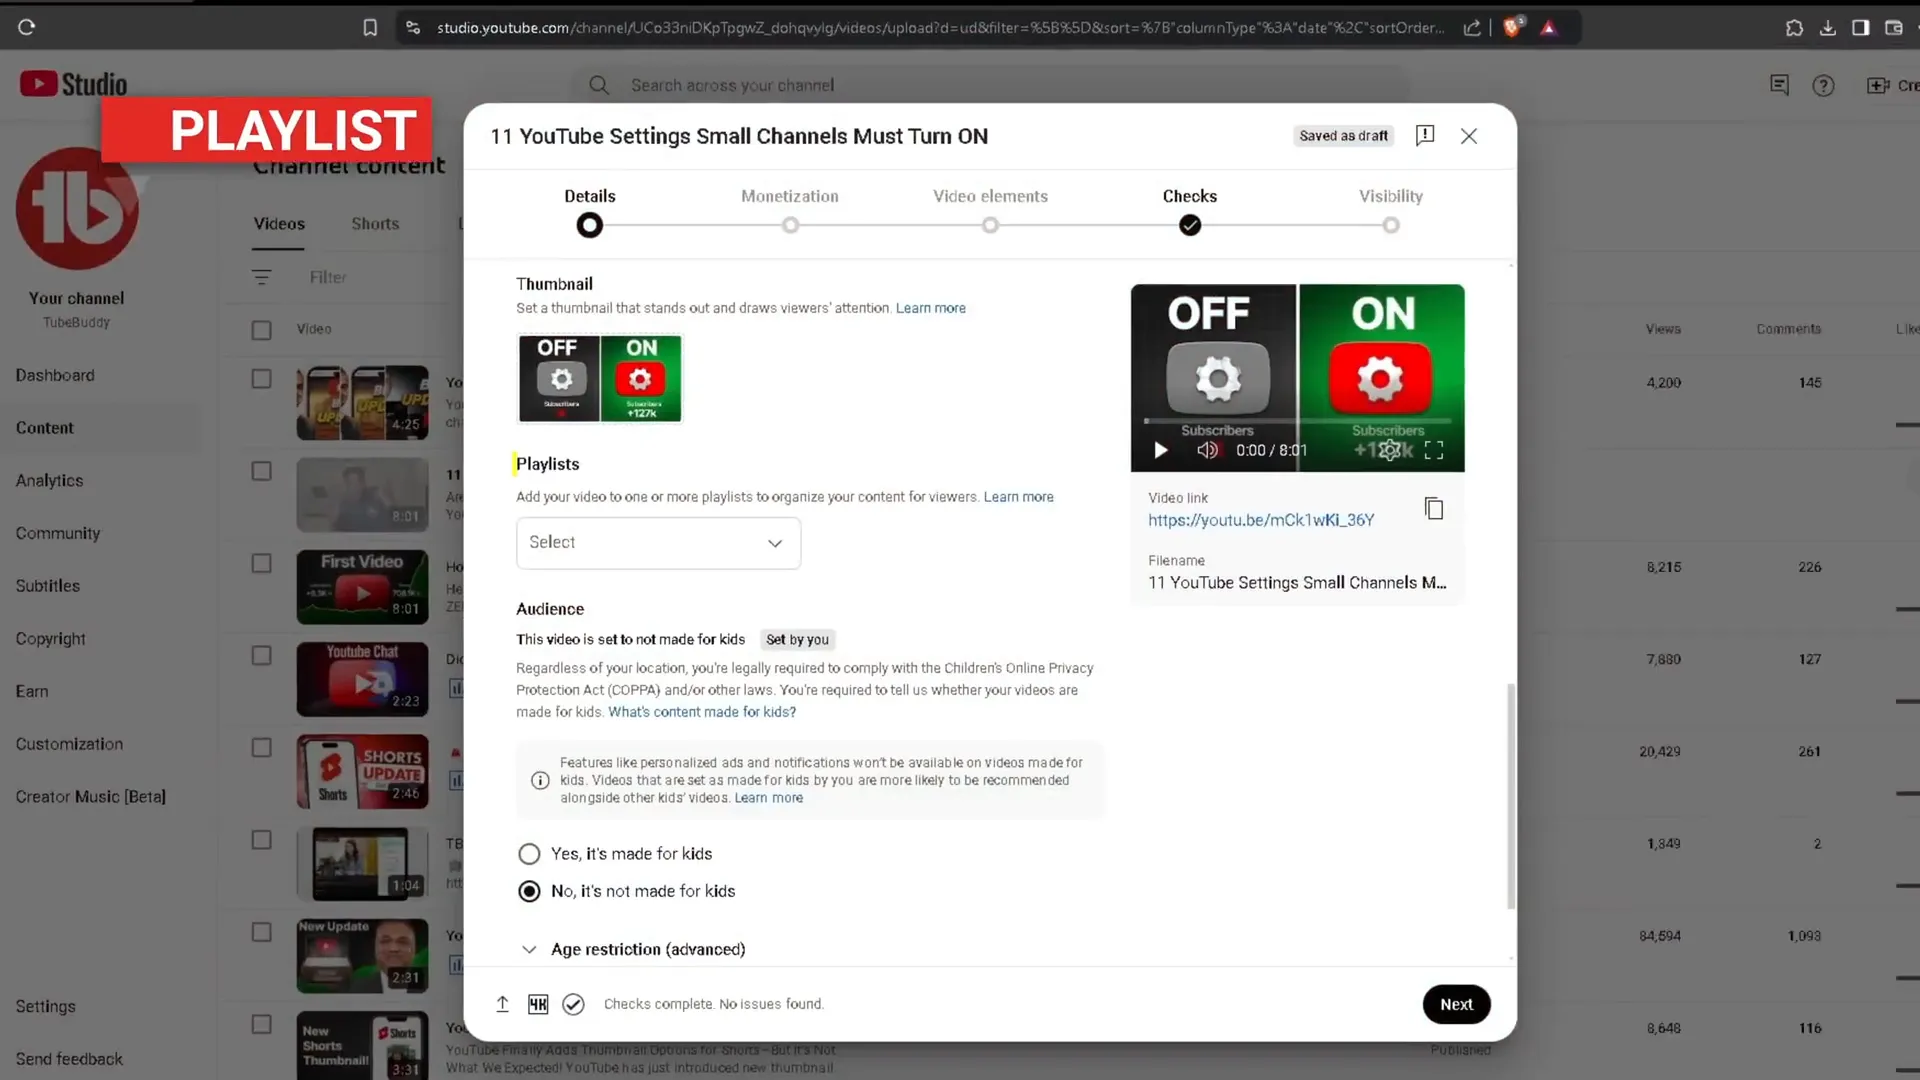Open the 'What's content made for kids?' link

[702, 711]
